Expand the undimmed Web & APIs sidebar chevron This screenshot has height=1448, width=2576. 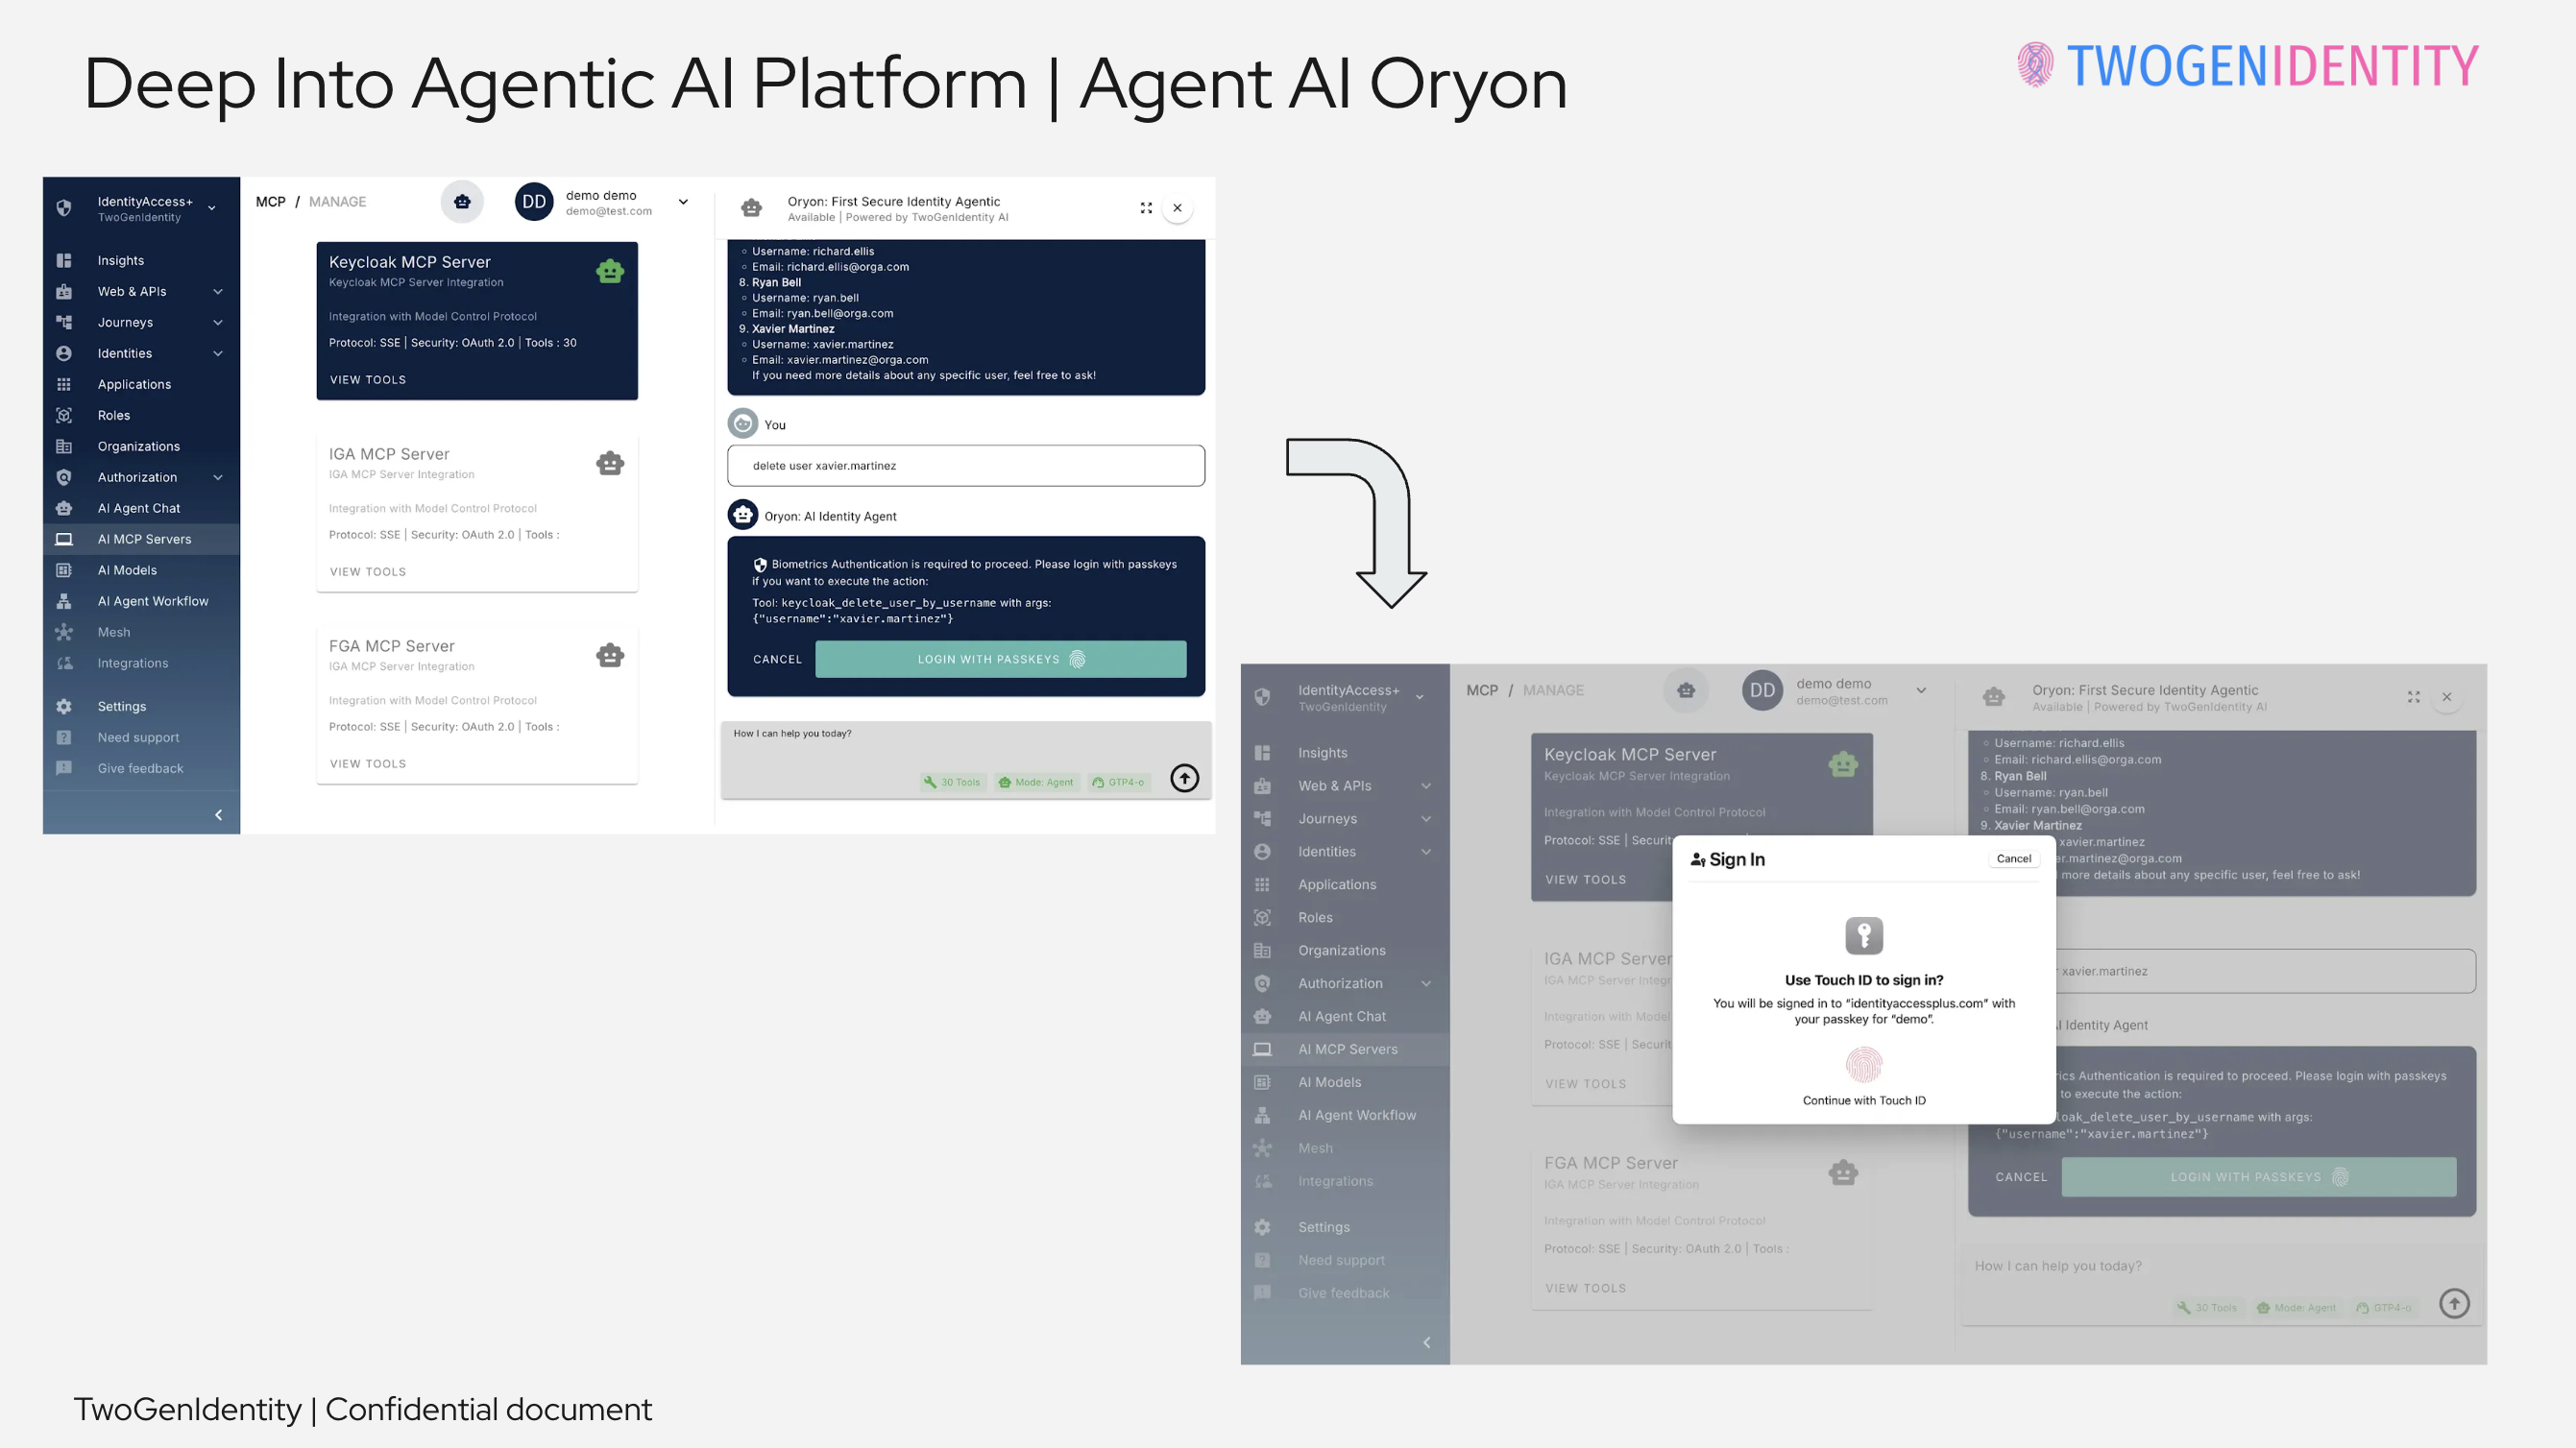click(x=218, y=292)
